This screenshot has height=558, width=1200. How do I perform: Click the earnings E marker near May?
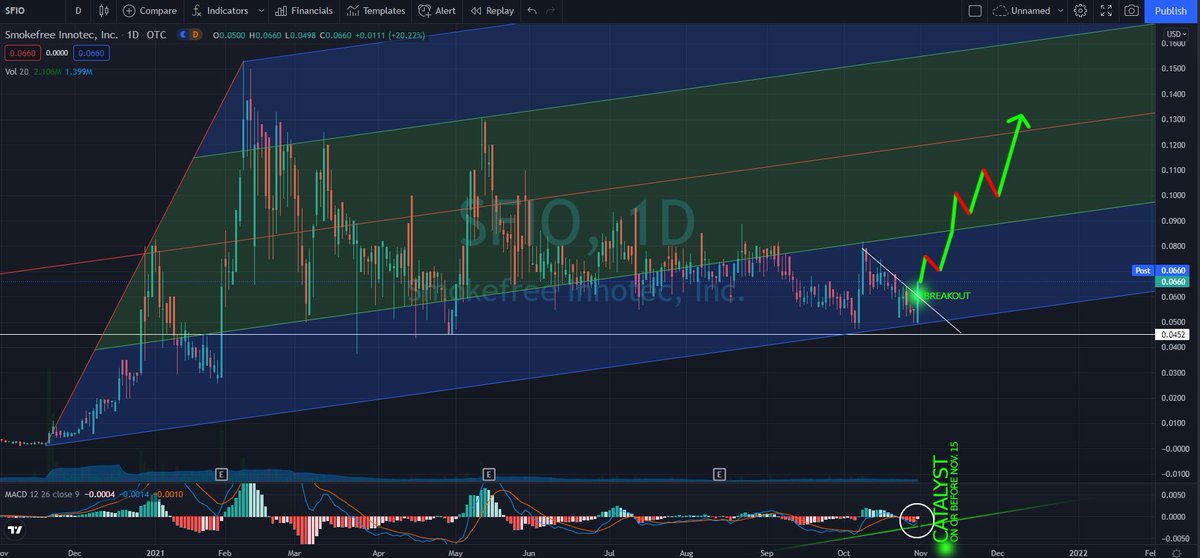coord(489,472)
